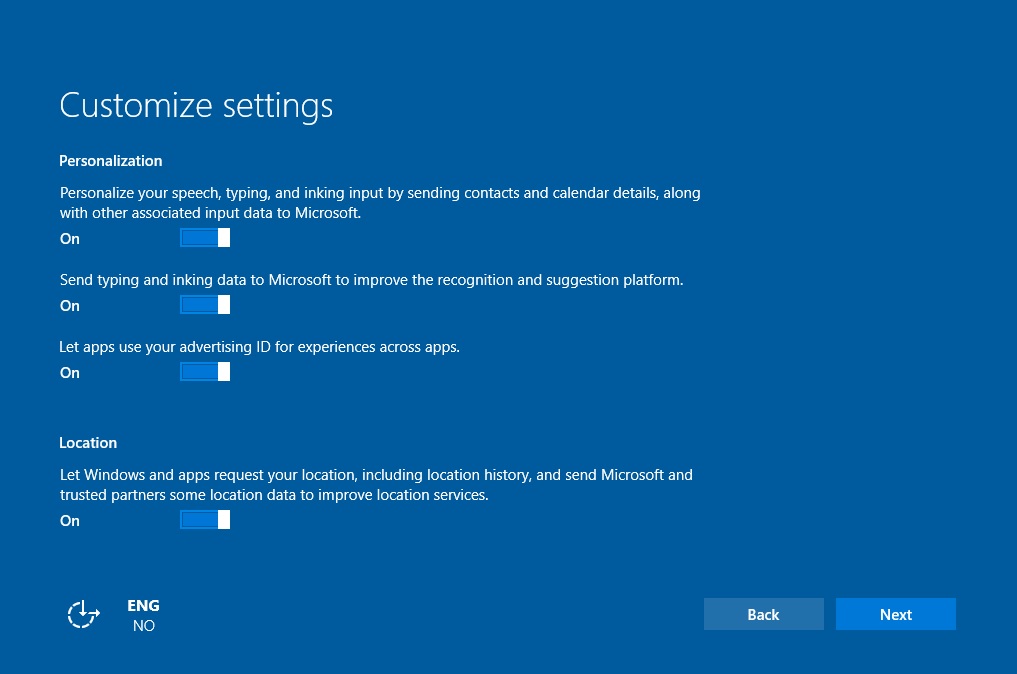Click the Back button
Viewport: 1017px width, 674px height.
pyautogui.click(x=763, y=614)
